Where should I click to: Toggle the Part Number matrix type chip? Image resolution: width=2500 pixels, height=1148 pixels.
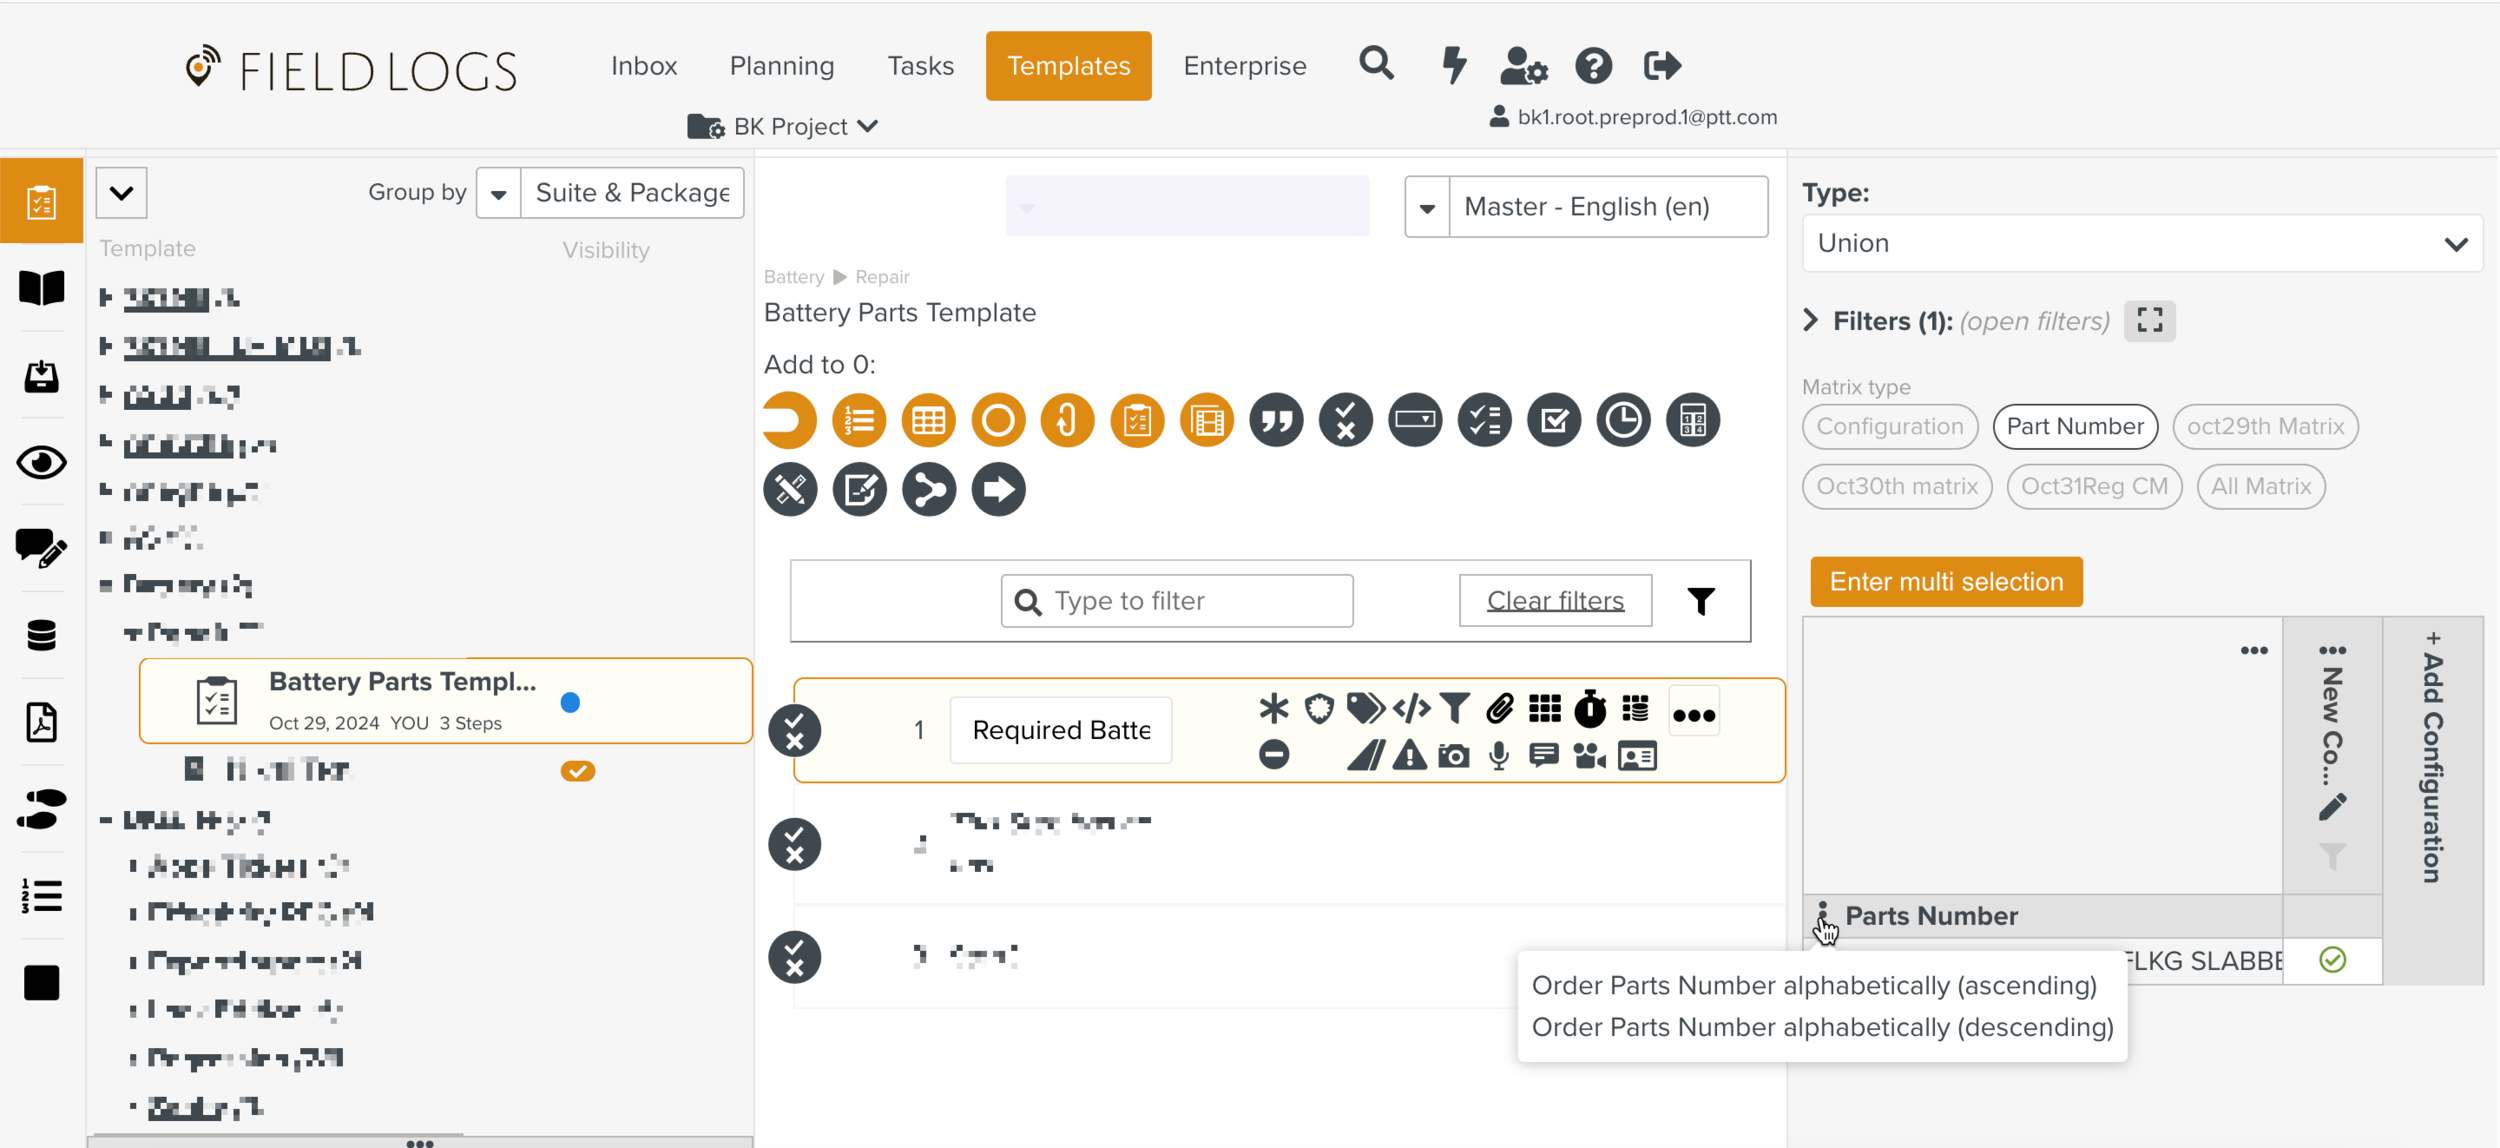pos(2074,427)
